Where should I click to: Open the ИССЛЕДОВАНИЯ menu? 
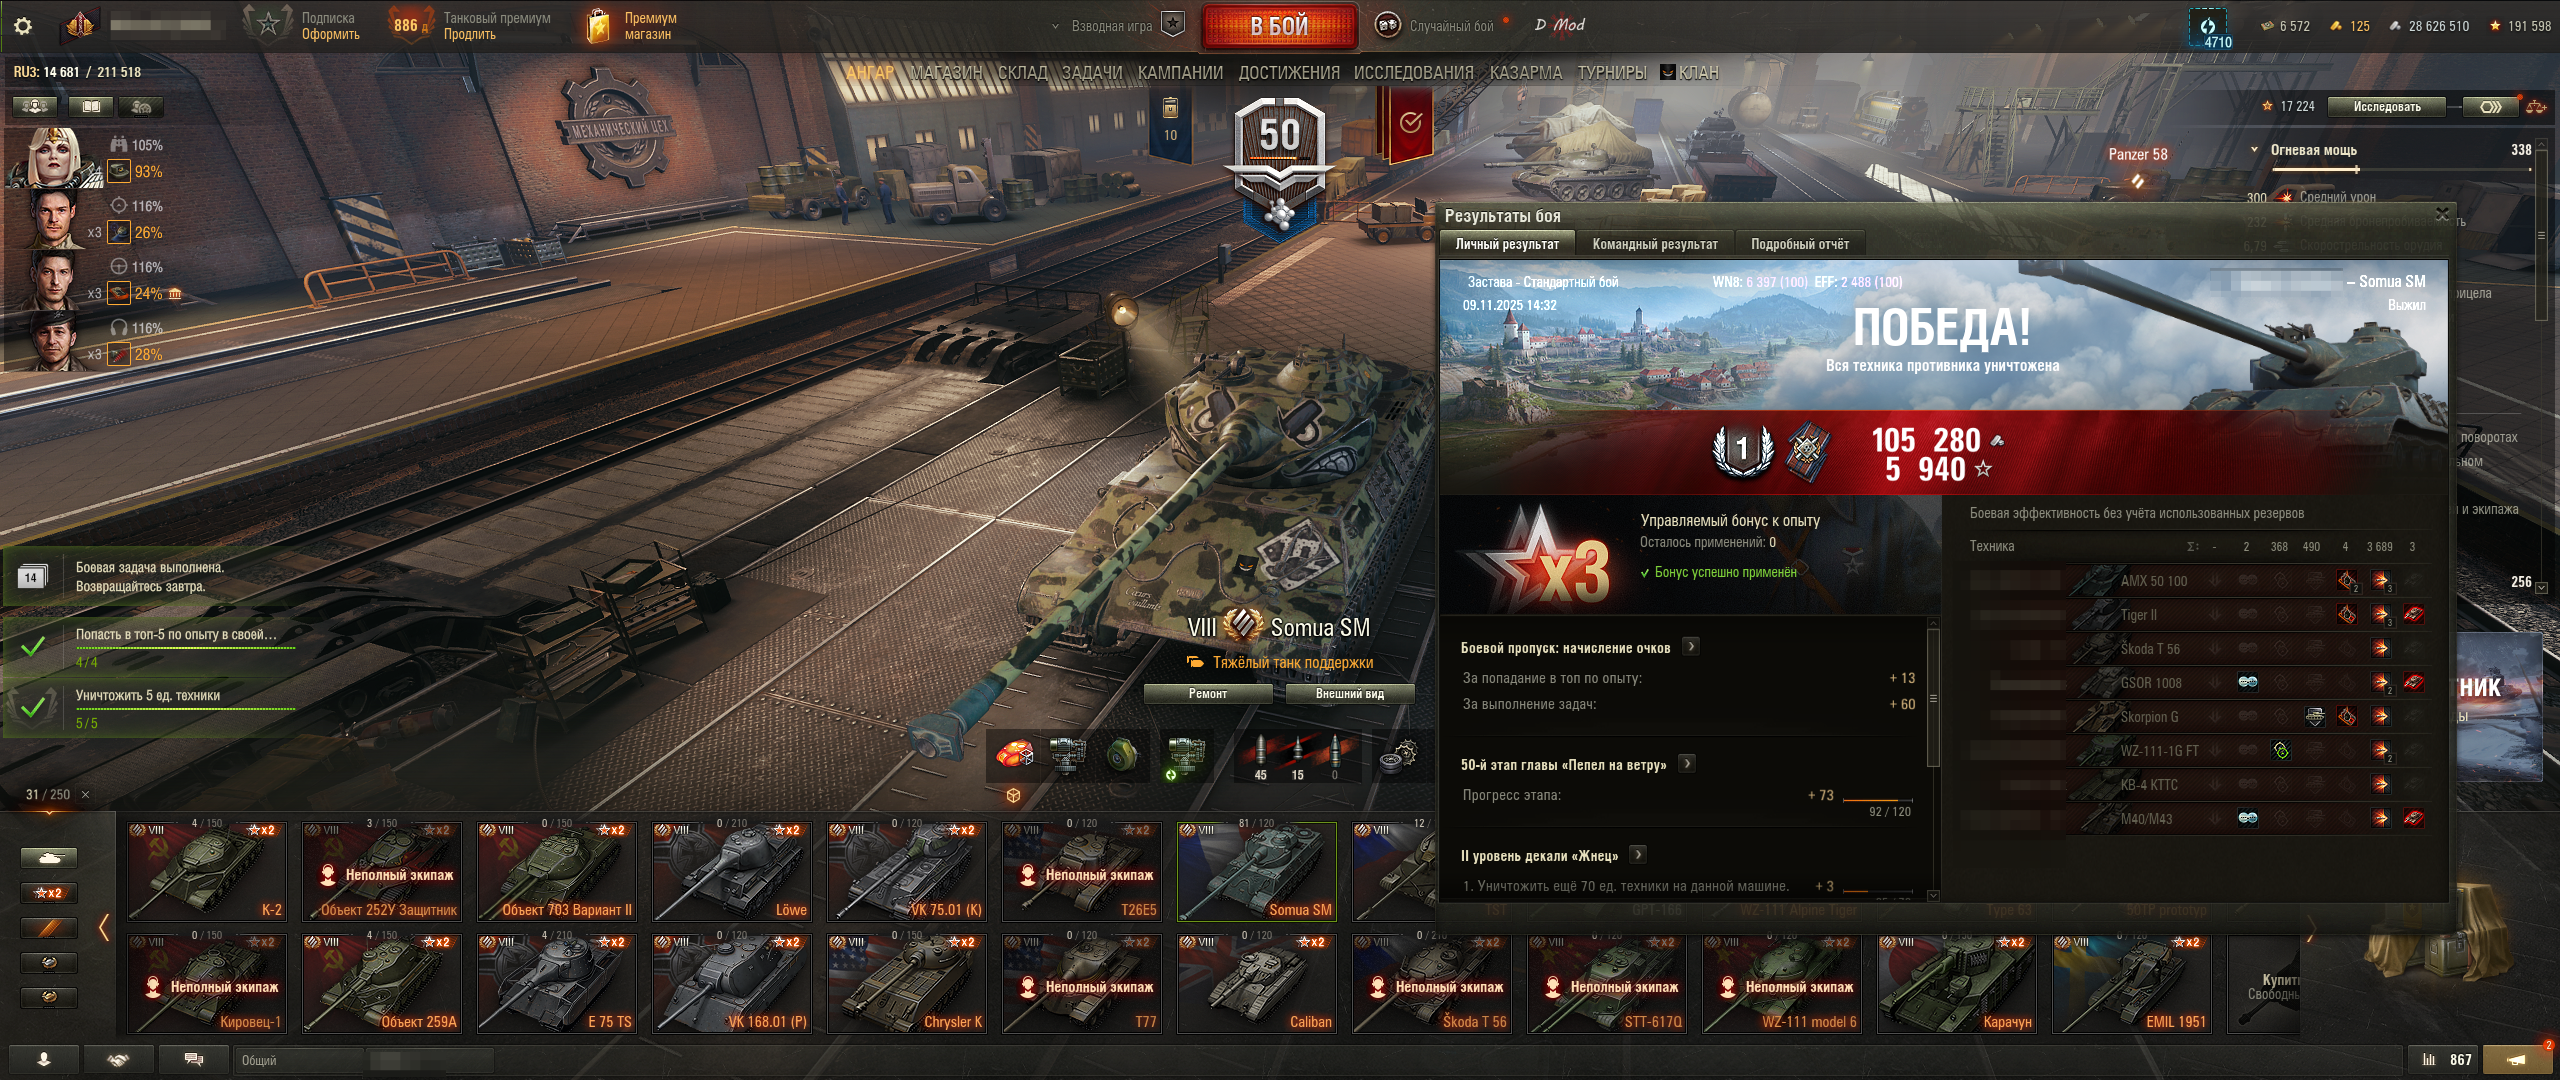[1413, 73]
